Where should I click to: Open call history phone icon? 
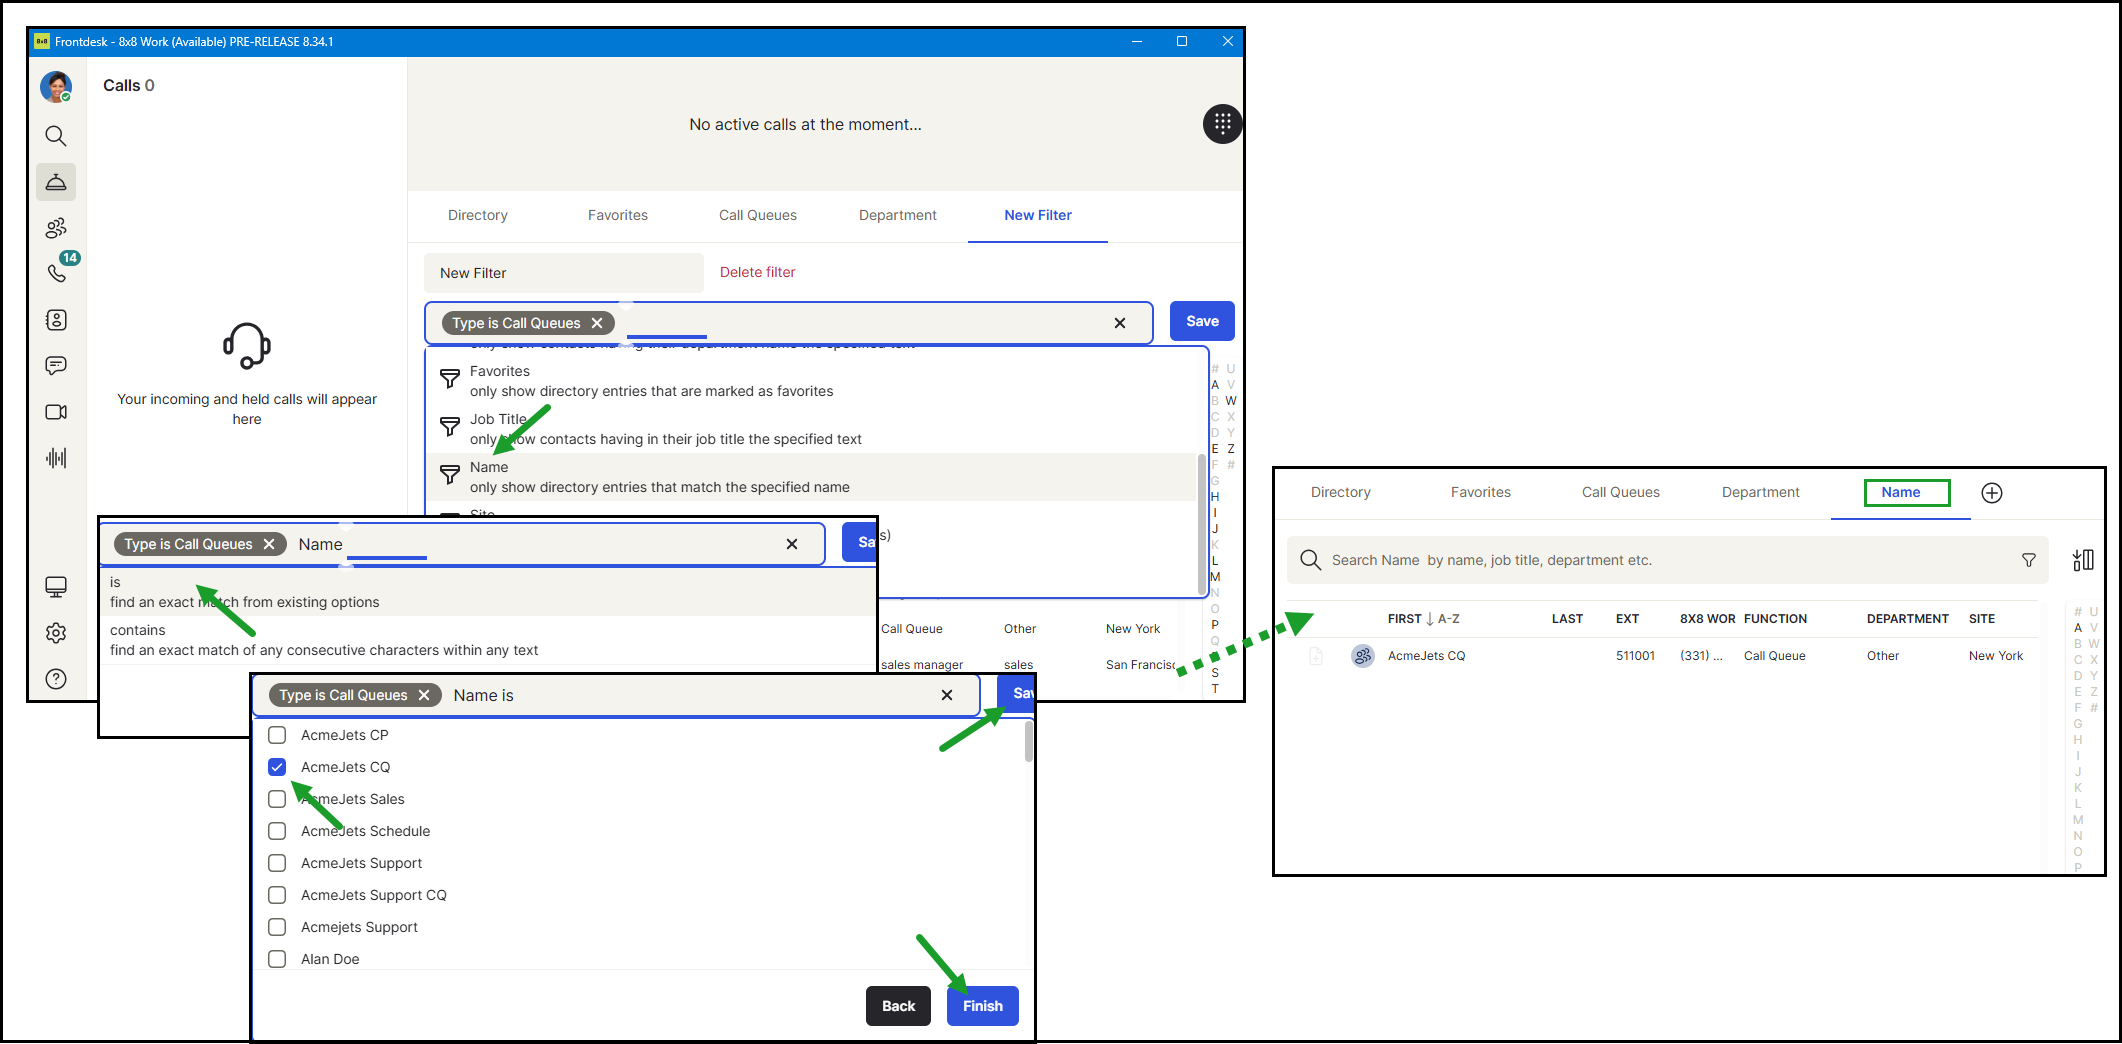point(56,273)
